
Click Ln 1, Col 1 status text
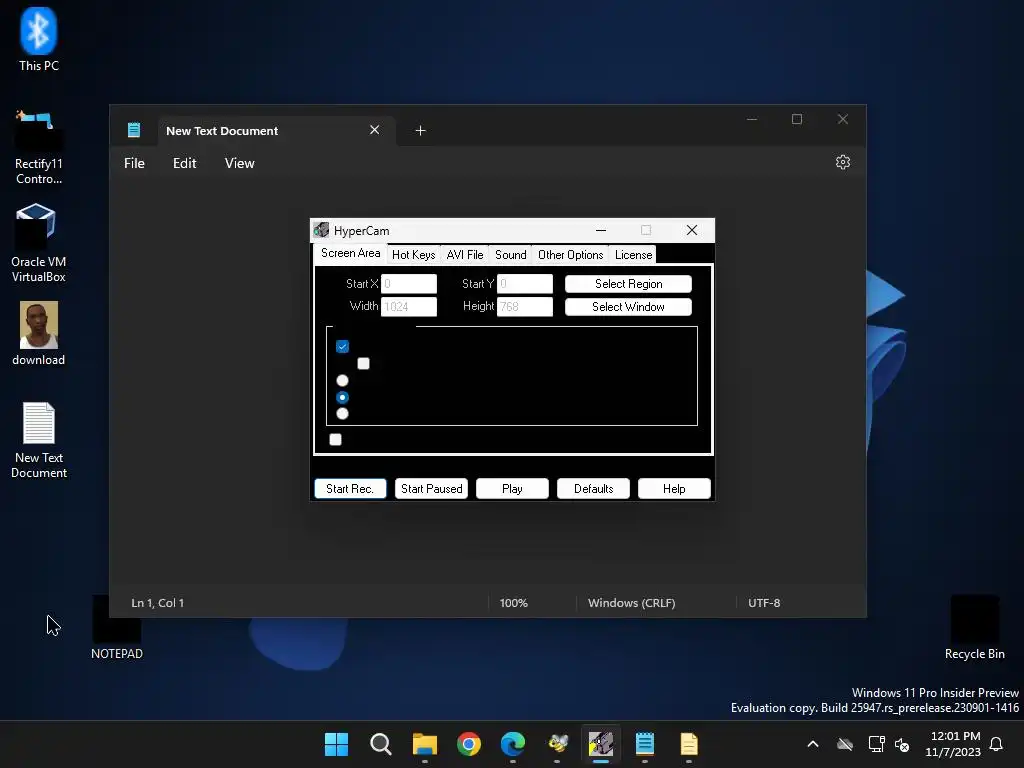(x=157, y=603)
